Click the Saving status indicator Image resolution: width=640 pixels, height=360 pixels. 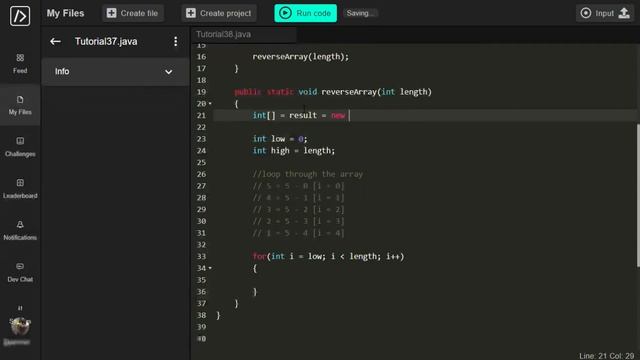click(360, 13)
